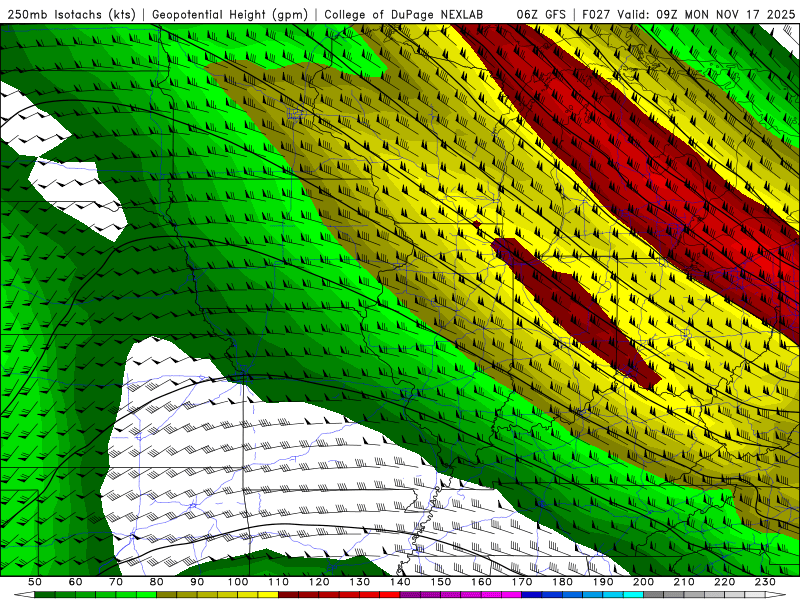The width and height of the screenshot is (800, 600).
Task: Click the "F027 Valid: 09Z MON NOV 17 2025" text
Action: click(x=688, y=14)
